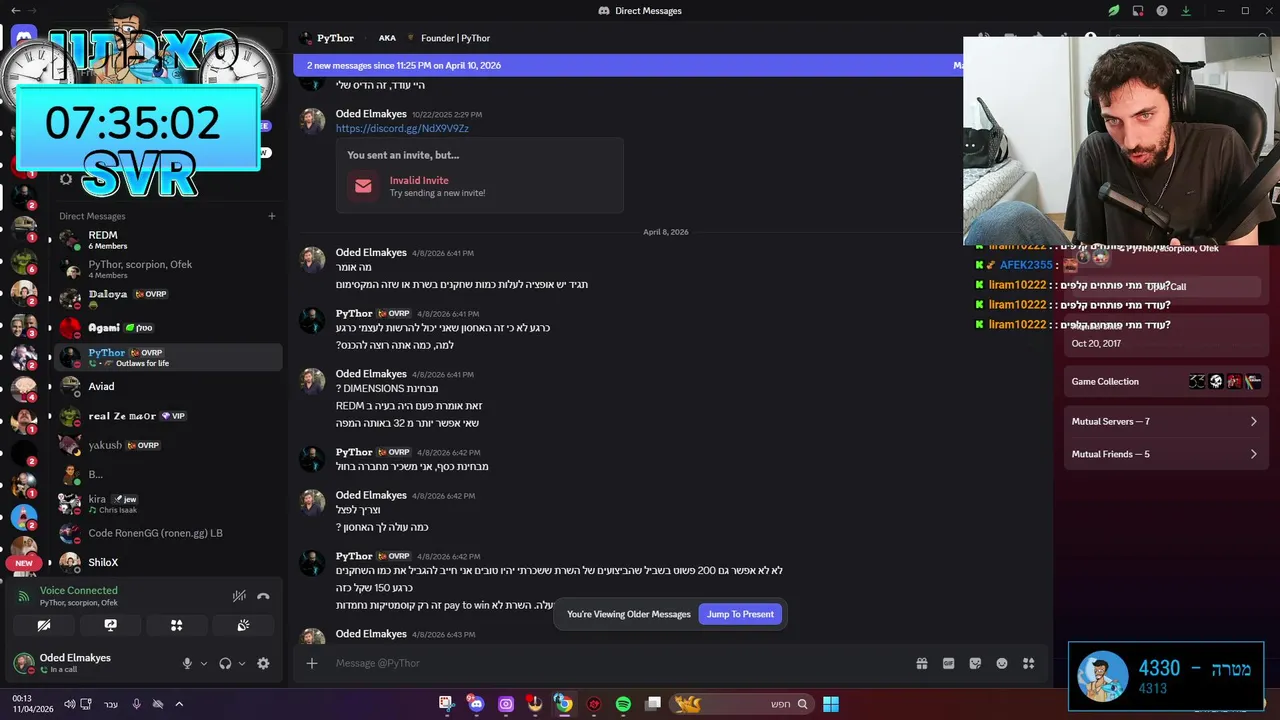Turn on camera in voice panel
The height and width of the screenshot is (720, 1280).
(x=44, y=625)
